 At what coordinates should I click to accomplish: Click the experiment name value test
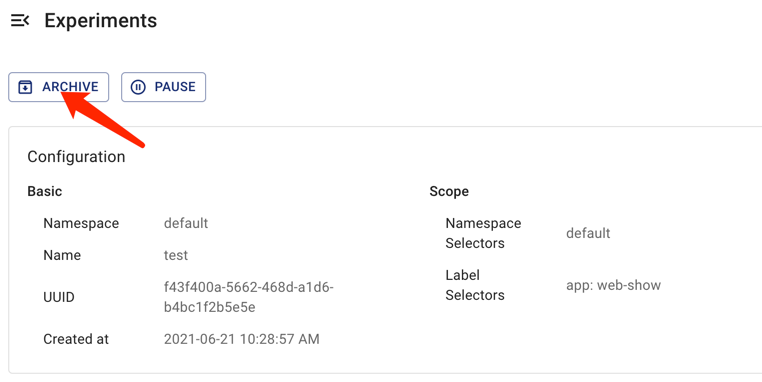[176, 255]
